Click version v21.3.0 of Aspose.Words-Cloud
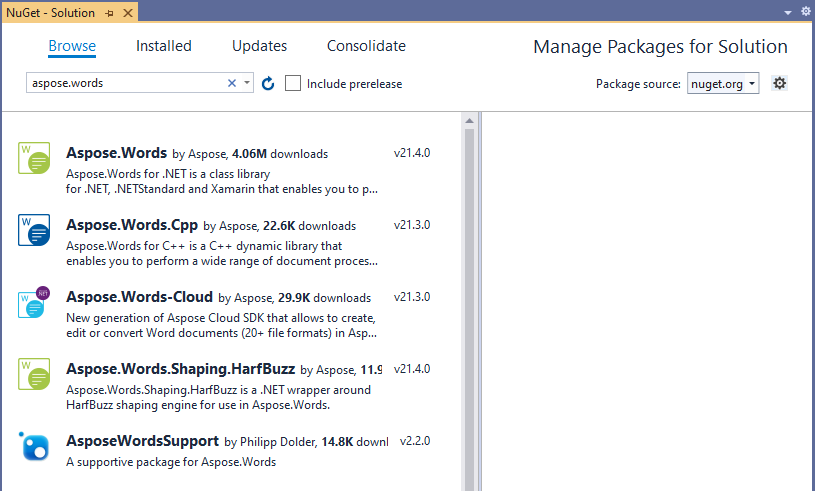Image resolution: width=815 pixels, height=491 pixels. tap(412, 297)
